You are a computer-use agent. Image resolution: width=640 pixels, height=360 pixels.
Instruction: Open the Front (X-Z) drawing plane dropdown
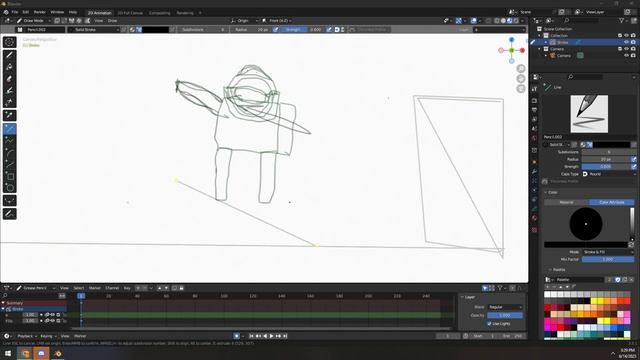point(278,20)
